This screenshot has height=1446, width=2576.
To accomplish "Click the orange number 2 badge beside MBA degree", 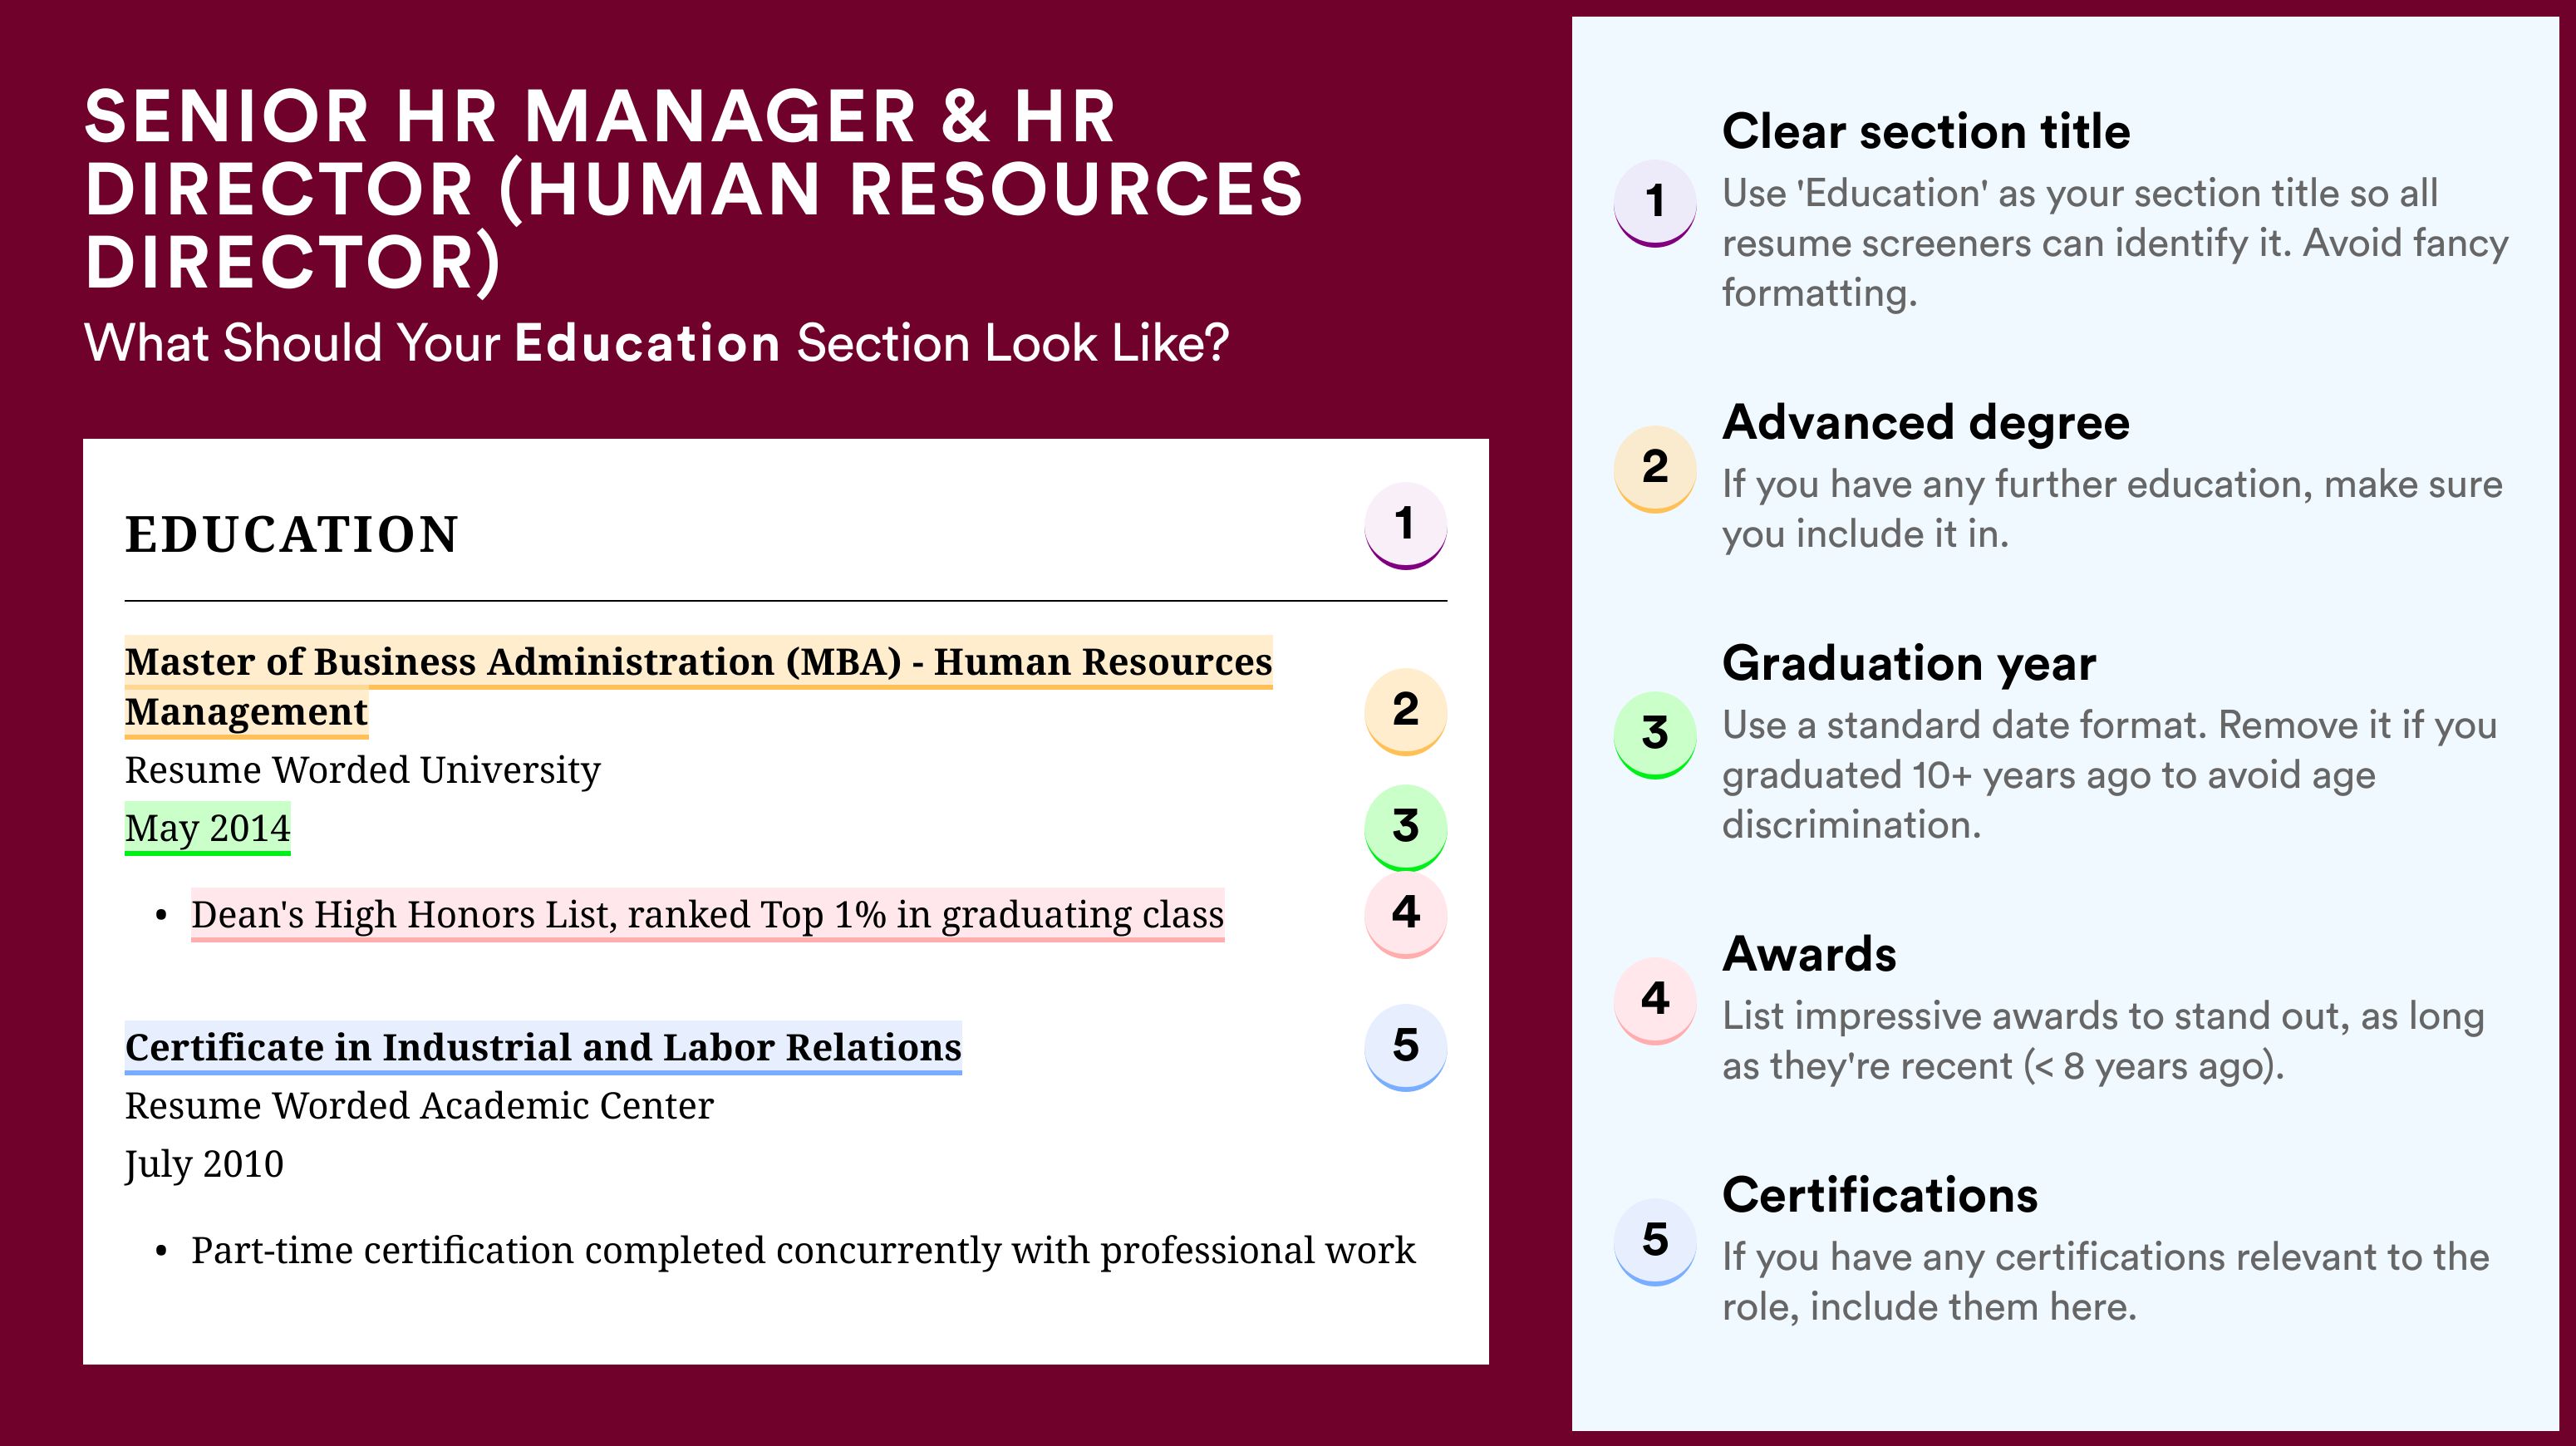I will pyautogui.click(x=1405, y=710).
